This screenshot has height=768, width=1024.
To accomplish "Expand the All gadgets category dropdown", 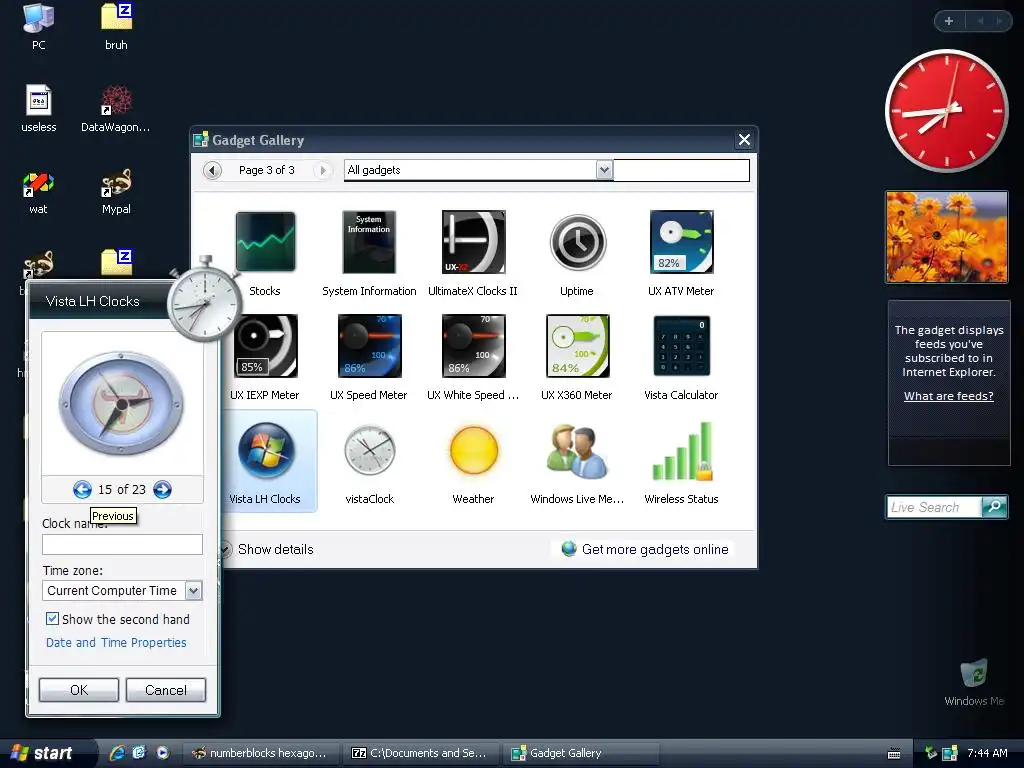I will click(604, 170).
